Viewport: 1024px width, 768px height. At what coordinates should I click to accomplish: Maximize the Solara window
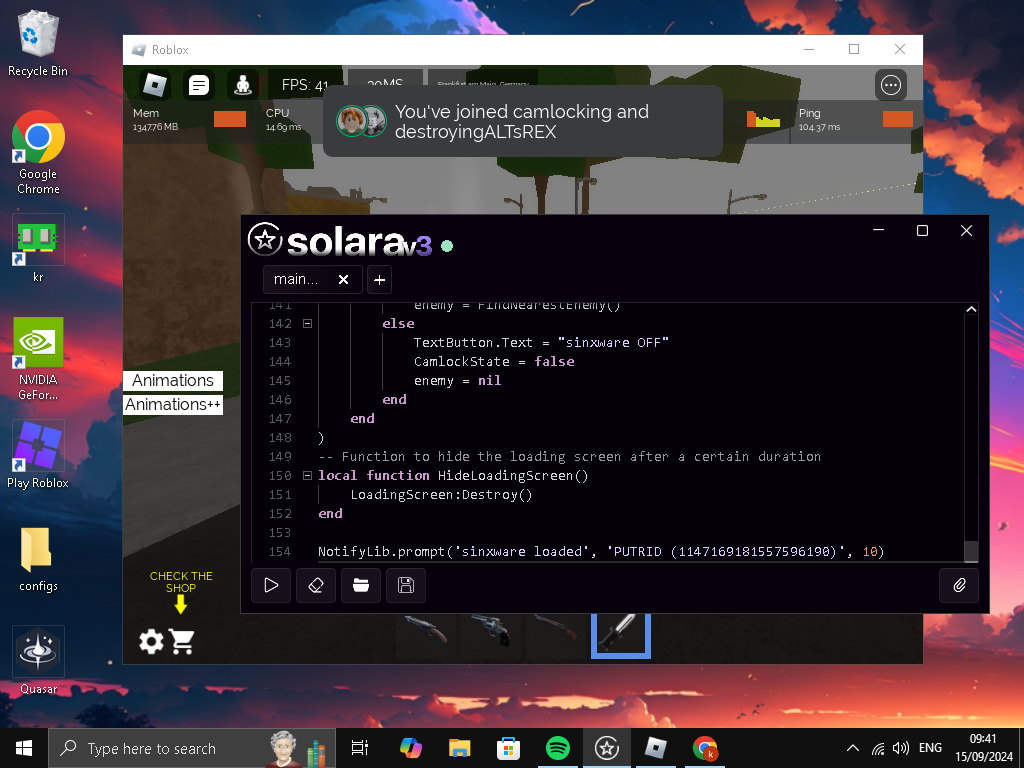[922, 231]
